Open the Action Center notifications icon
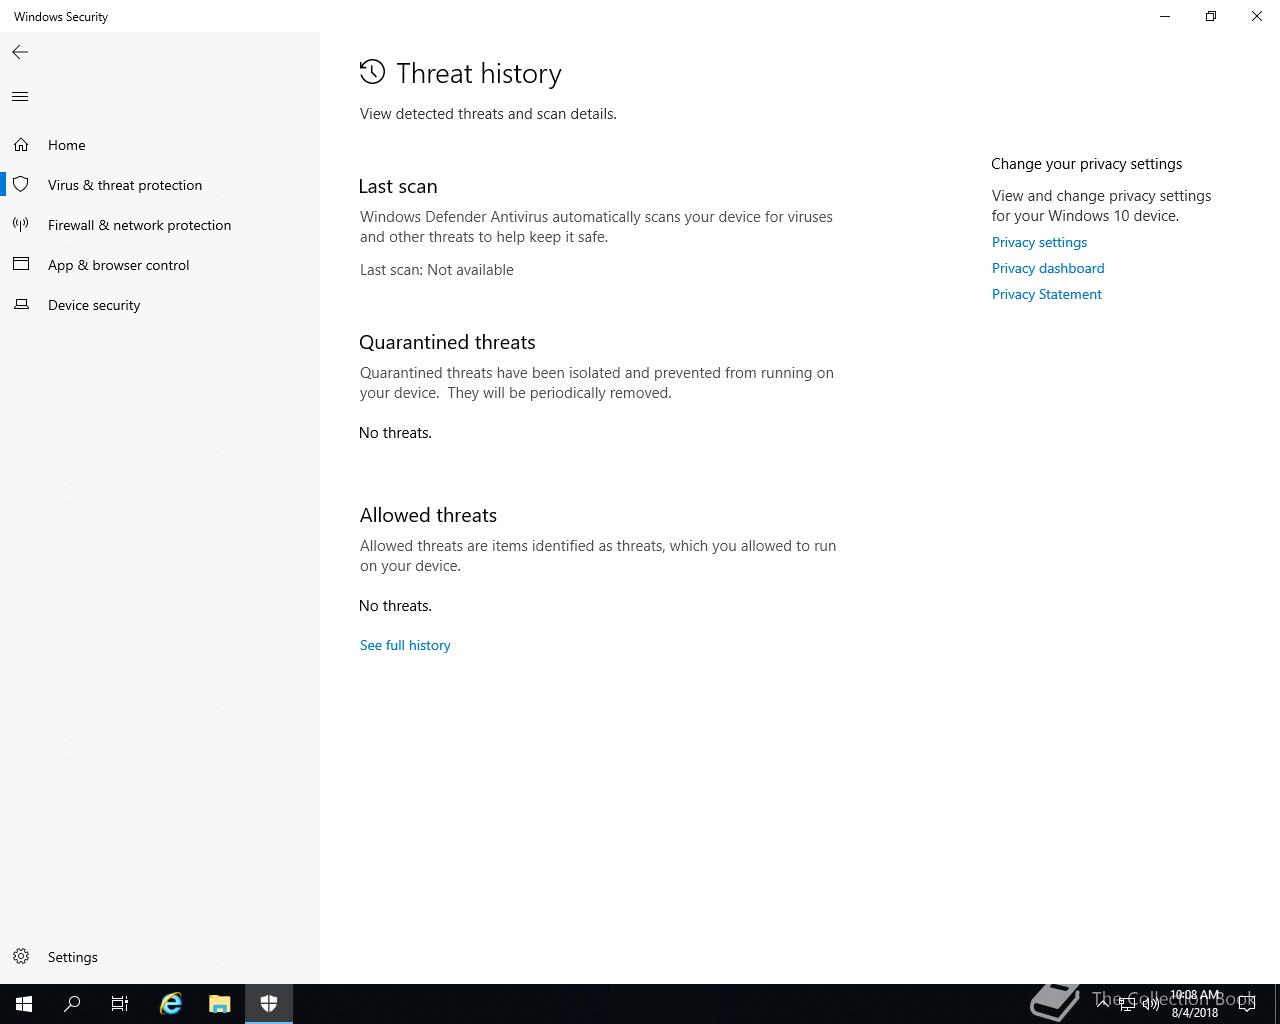 [x=1247, y=1004]
